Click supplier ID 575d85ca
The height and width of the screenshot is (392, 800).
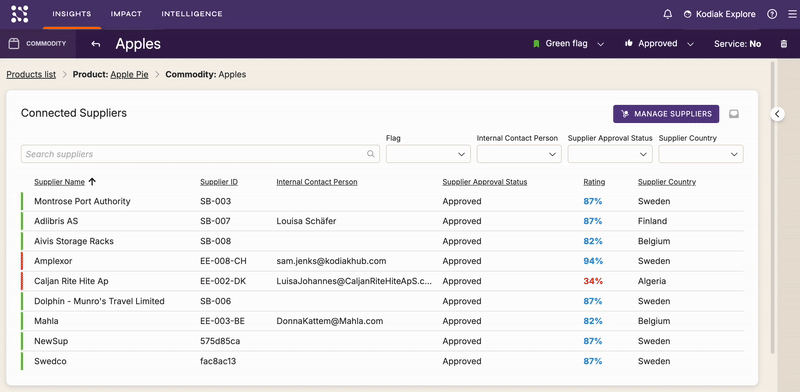click(x=220, y=341)
